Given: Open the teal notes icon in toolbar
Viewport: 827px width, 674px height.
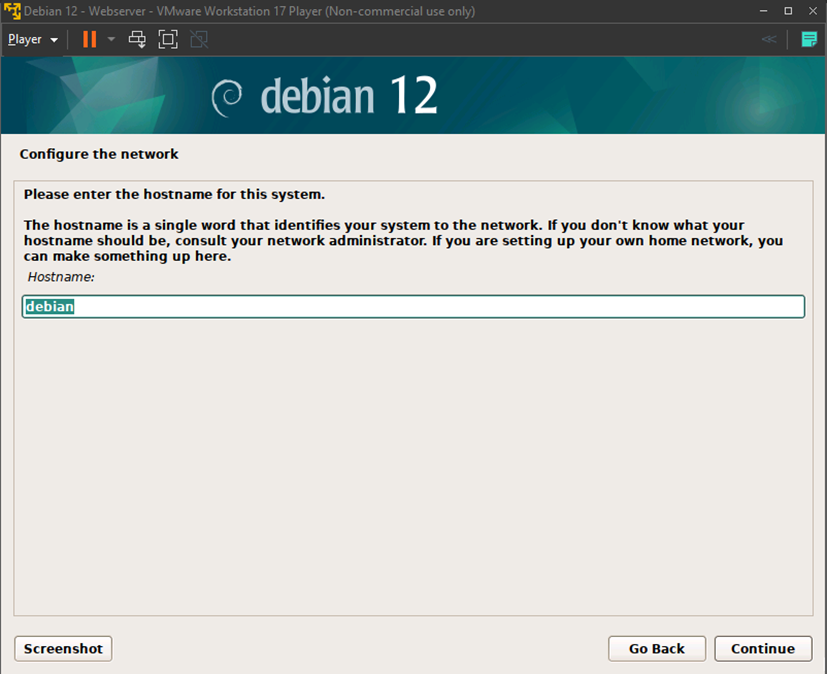Looking at the screenshot, I should pyautogui.click(x=809, y=39).
